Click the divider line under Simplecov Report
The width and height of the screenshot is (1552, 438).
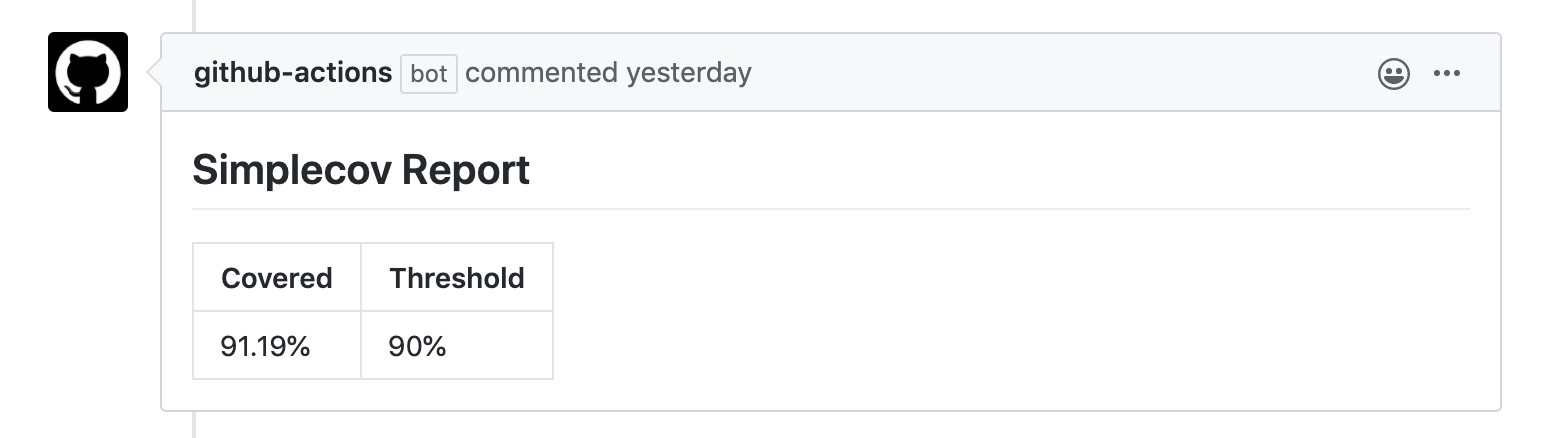[830, 209]
